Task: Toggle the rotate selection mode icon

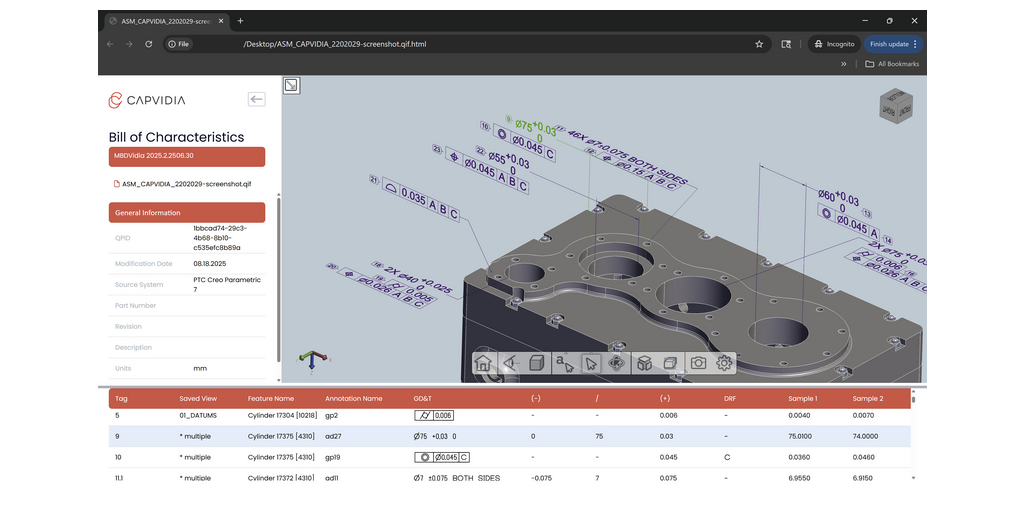Action: pyautogui.click(x=618, y=363)
